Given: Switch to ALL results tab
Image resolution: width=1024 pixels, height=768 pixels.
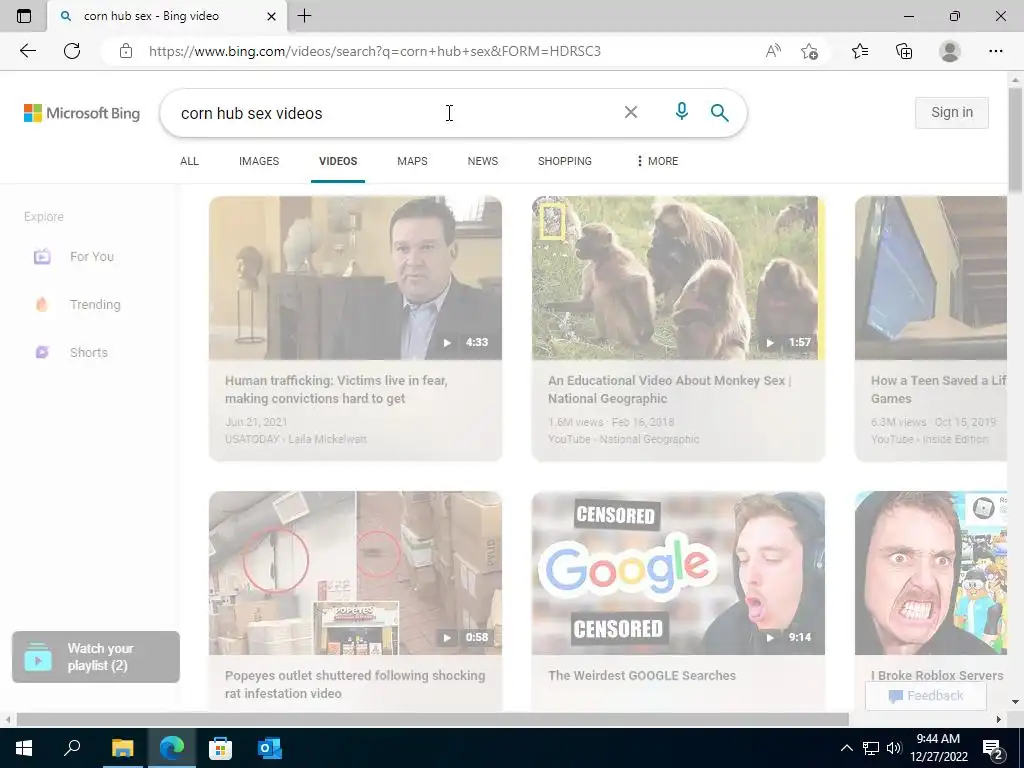Looking at the screenshot, I should point(189,161).
